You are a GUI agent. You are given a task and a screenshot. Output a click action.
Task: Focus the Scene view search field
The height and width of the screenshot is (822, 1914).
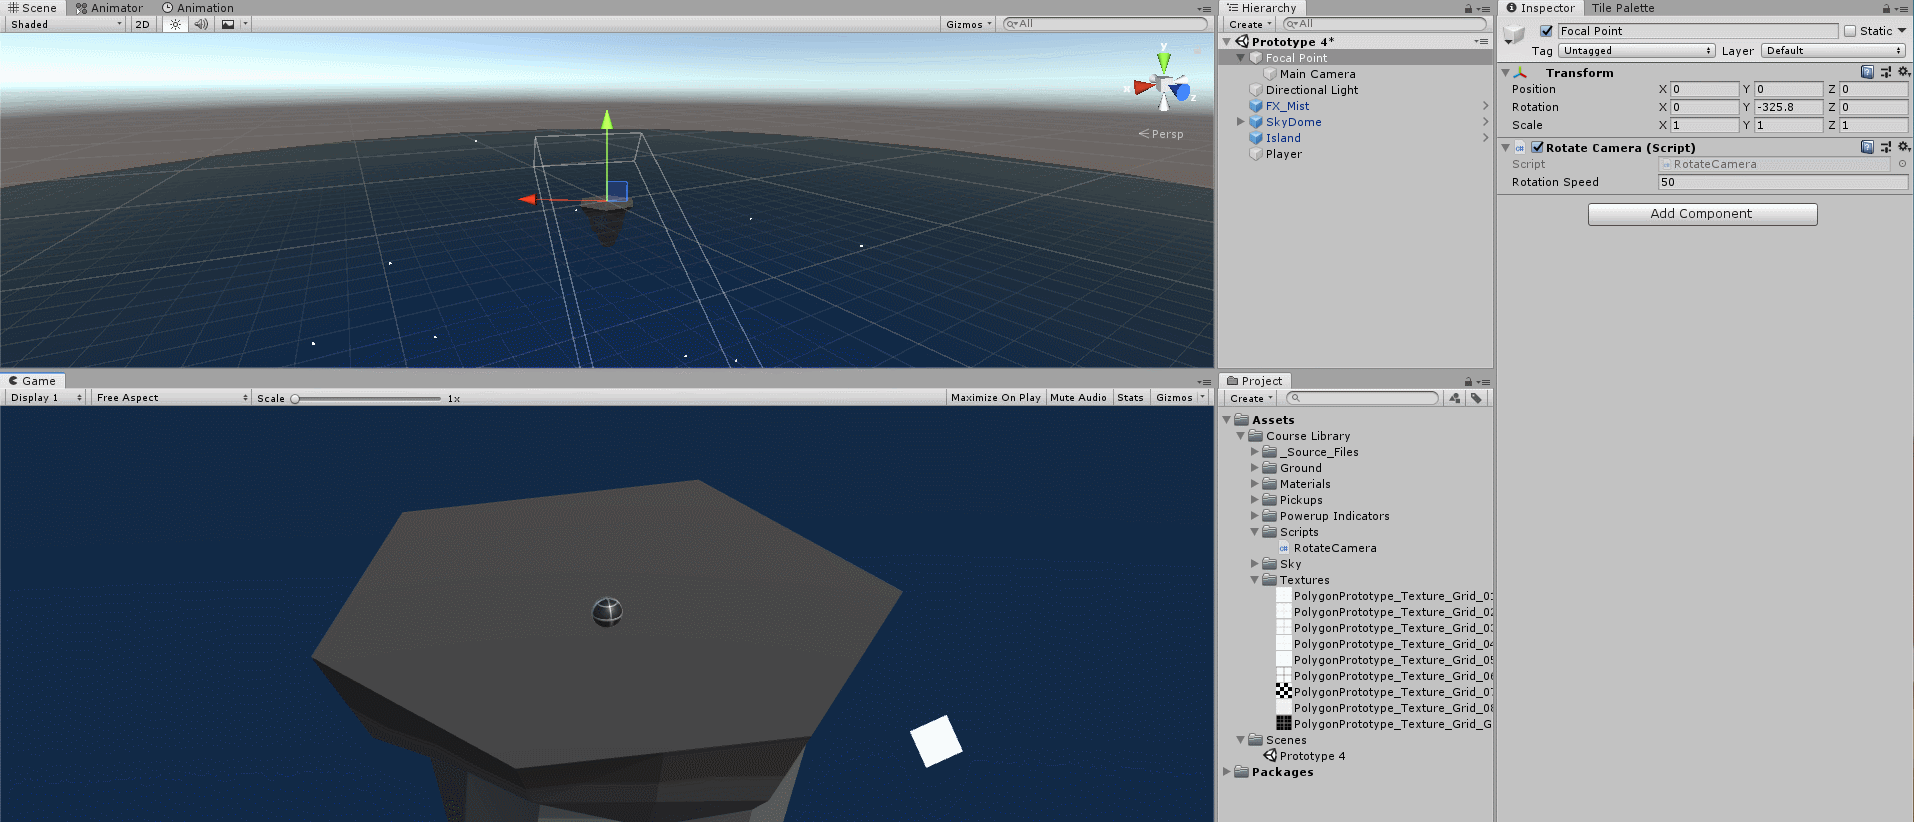(1106, 24)
